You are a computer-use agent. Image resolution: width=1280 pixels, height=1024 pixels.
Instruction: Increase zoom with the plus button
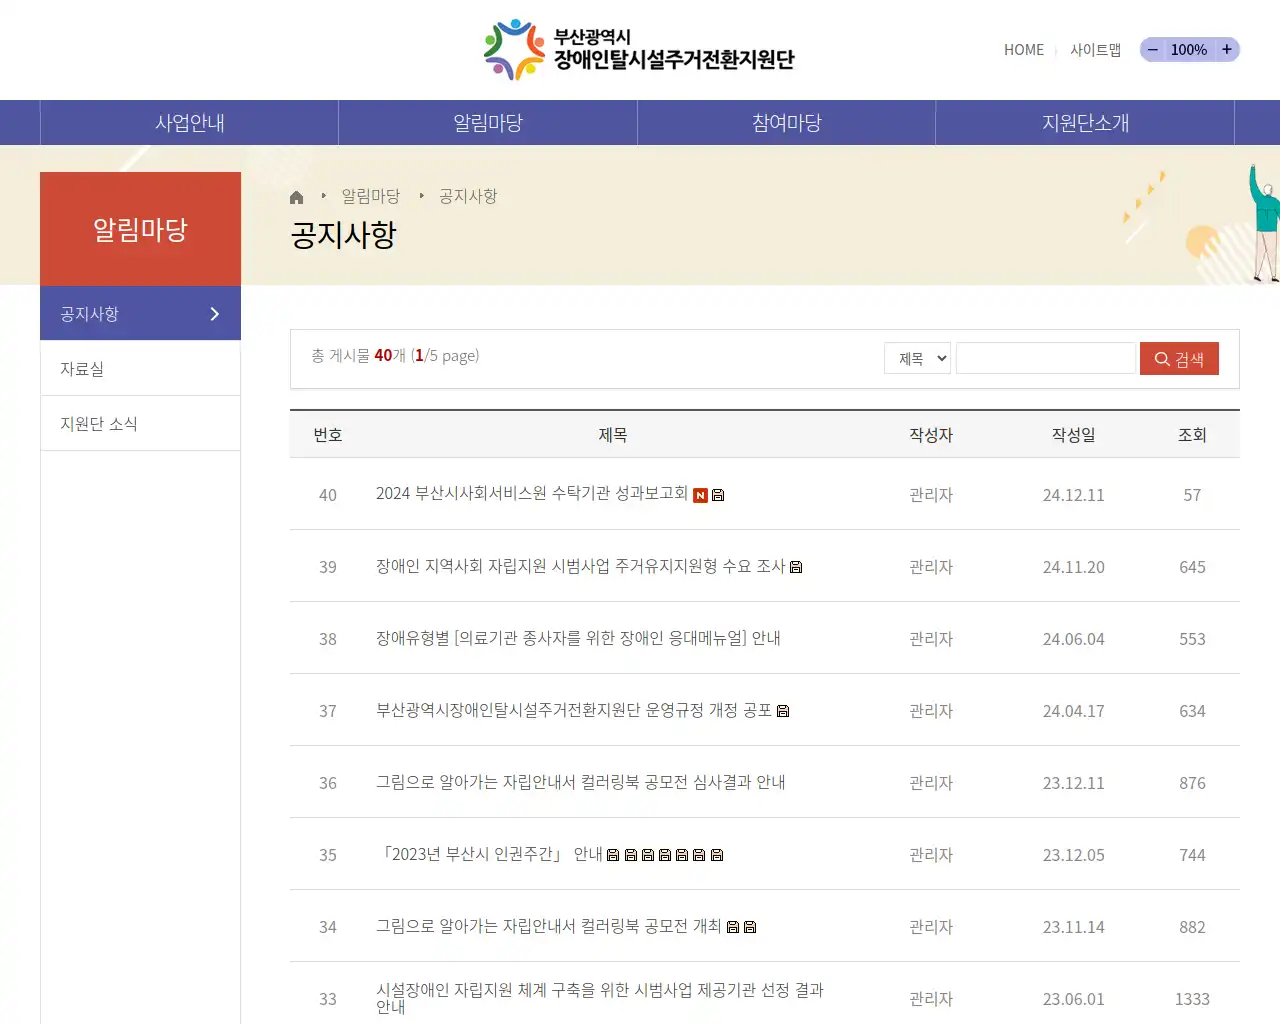pos(1227,50)
